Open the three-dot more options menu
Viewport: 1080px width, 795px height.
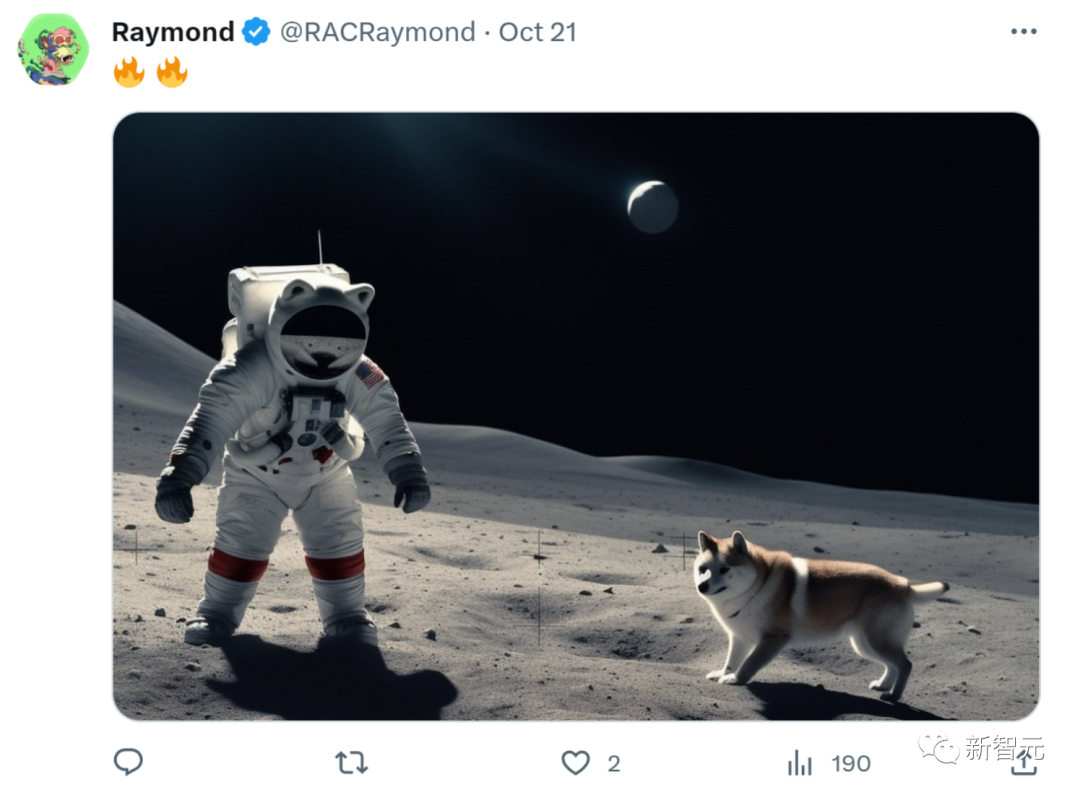click(1023, 32)
